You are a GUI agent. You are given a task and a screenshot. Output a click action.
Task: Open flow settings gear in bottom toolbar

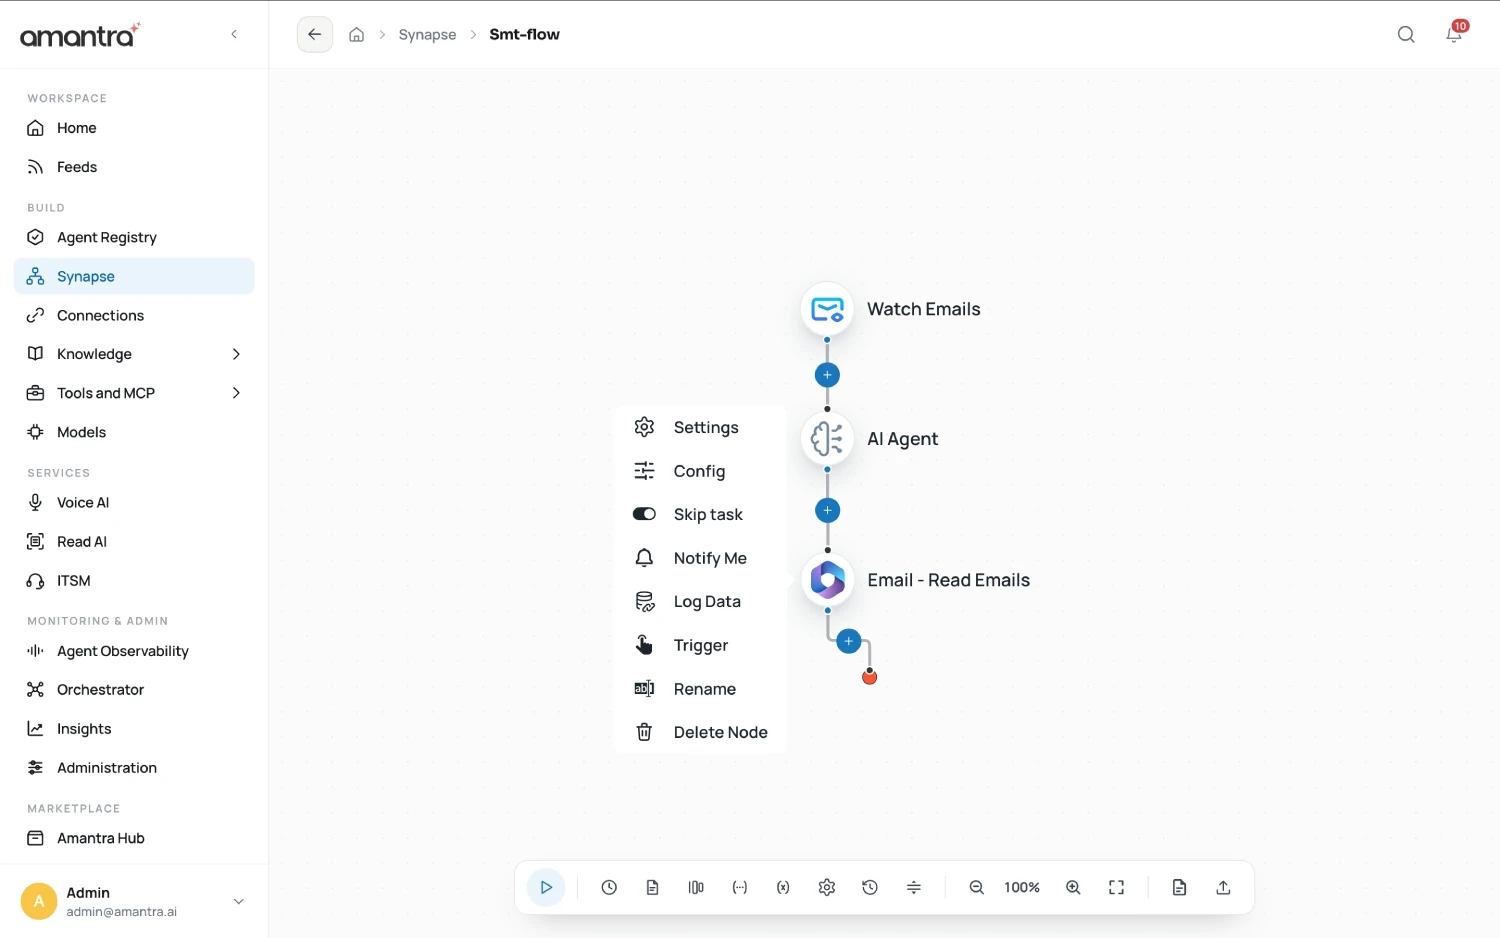point(826,887)
